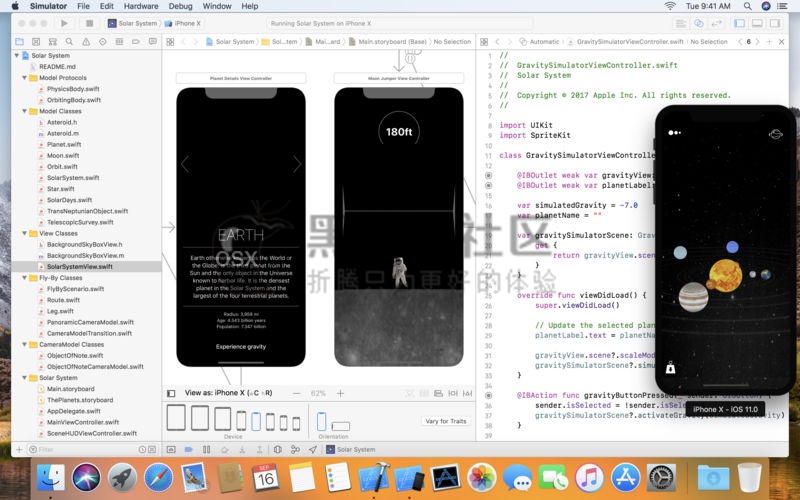This screenshot has height=500, width=800.
Task: Tap the Jupiter planet in simulator
Action: pos(693,296)
